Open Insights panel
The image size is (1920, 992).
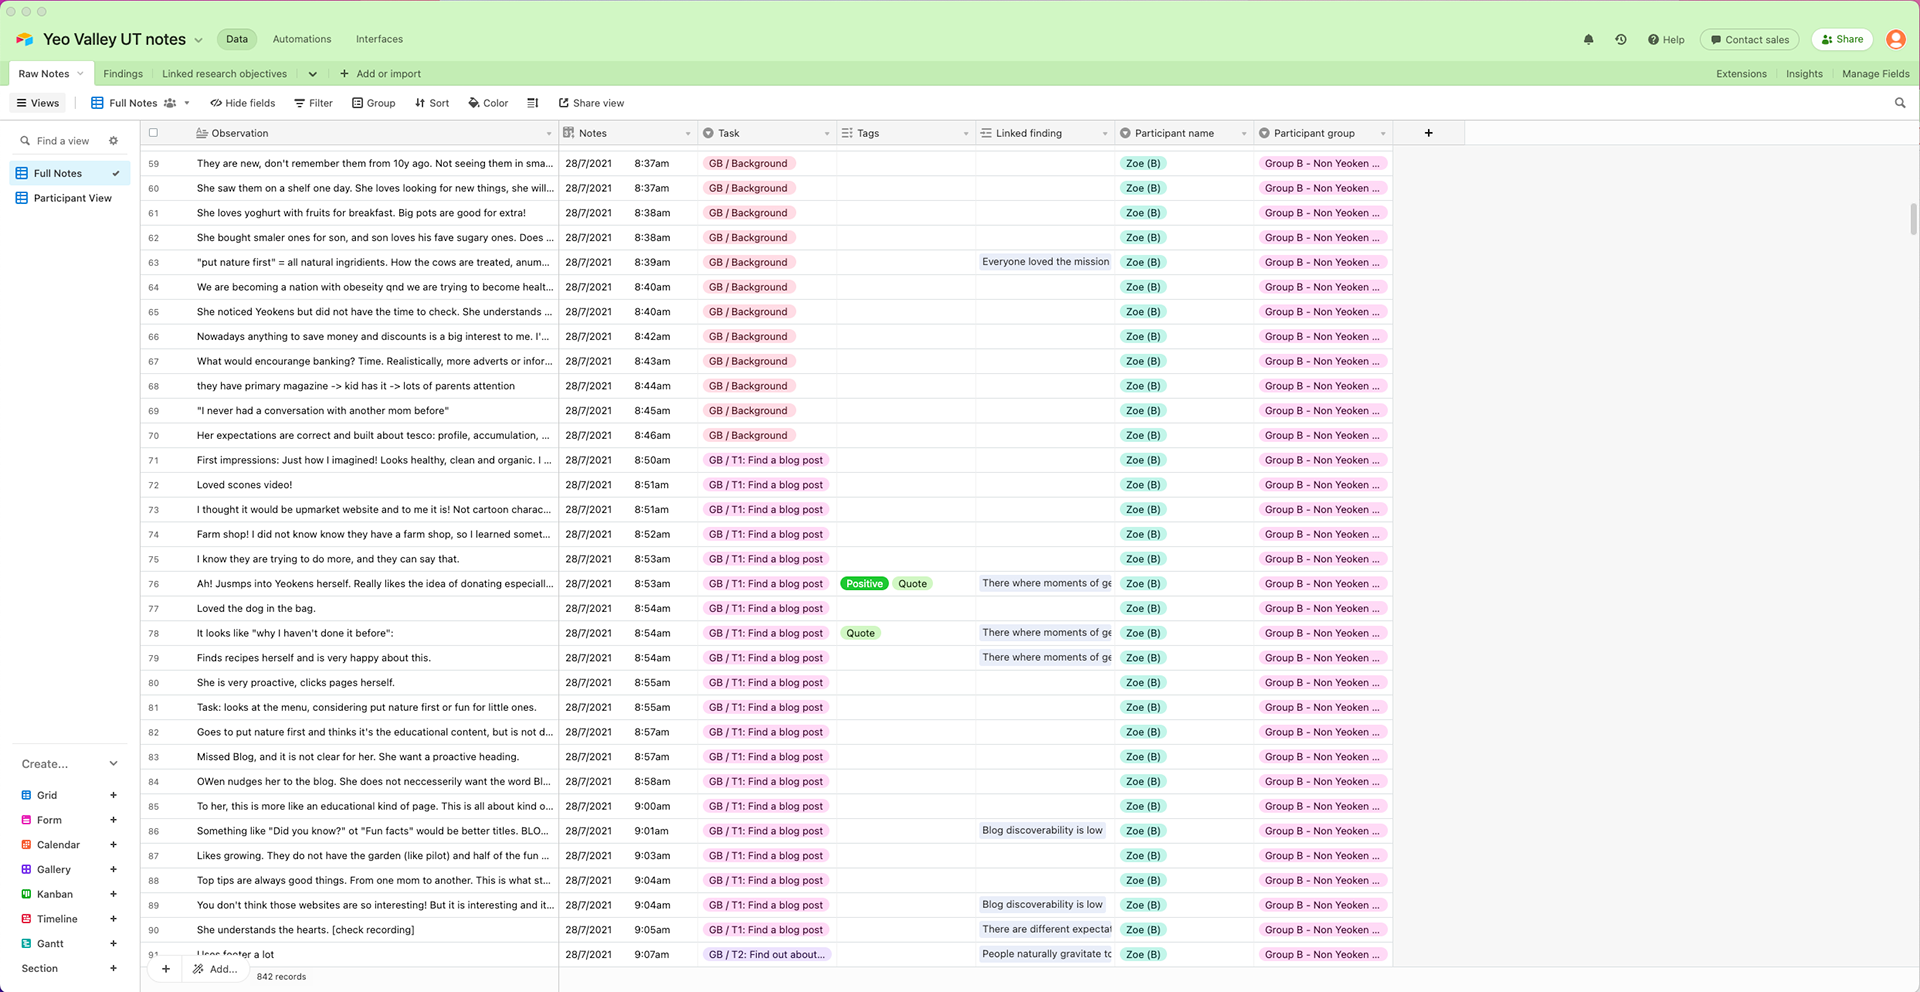coord(1804,74)
